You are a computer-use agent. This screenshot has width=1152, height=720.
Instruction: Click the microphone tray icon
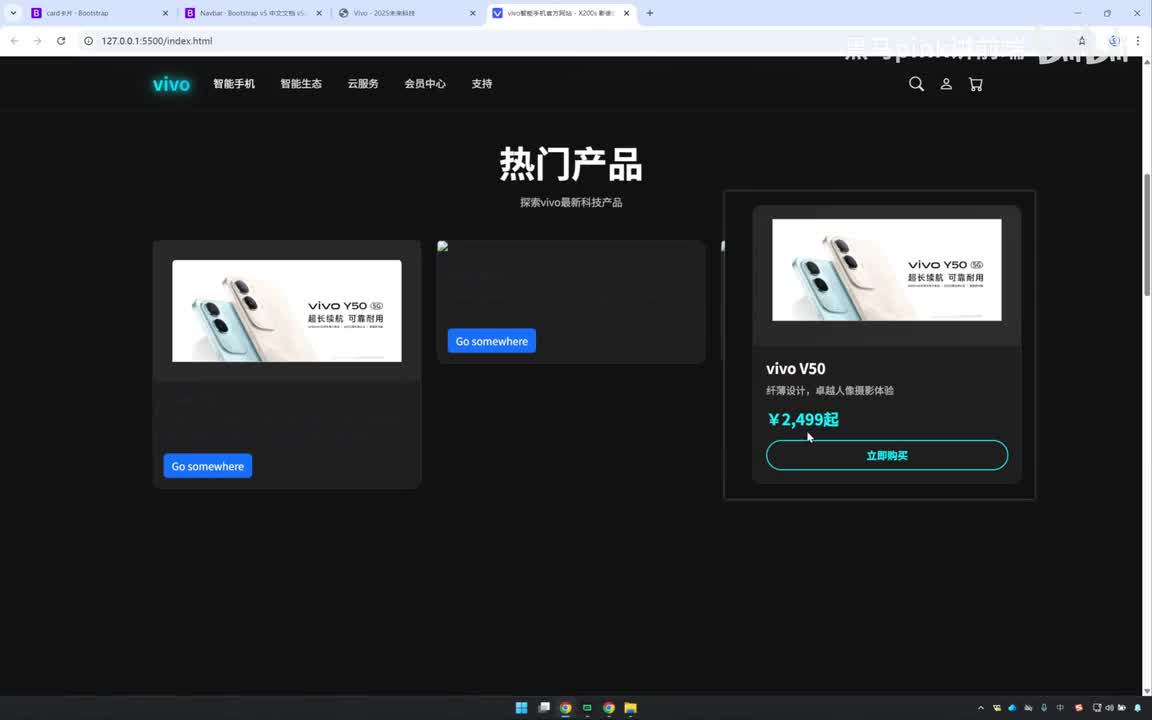(x=1044, y=708)
